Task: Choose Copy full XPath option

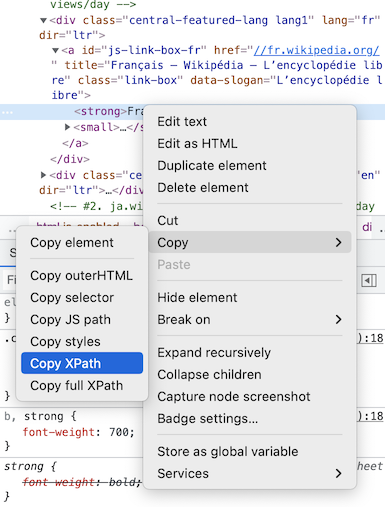Action: (x=82, y=385)
